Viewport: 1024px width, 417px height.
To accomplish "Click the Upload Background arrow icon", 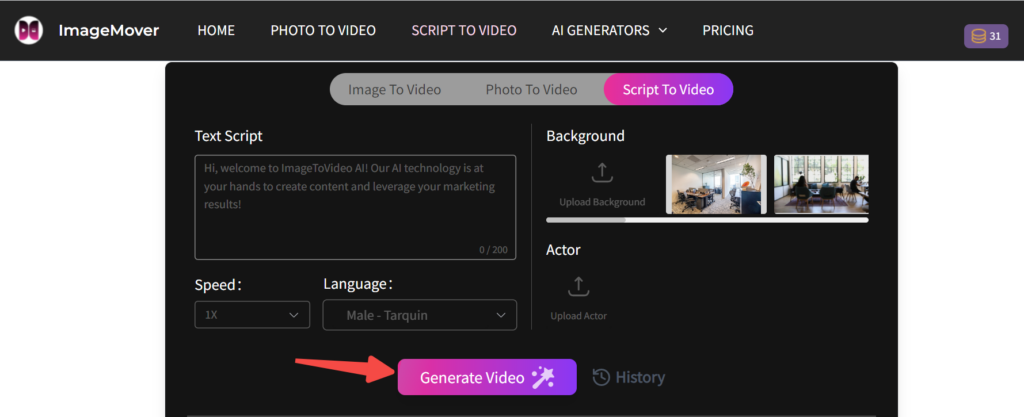I will (x=601, y=172).
